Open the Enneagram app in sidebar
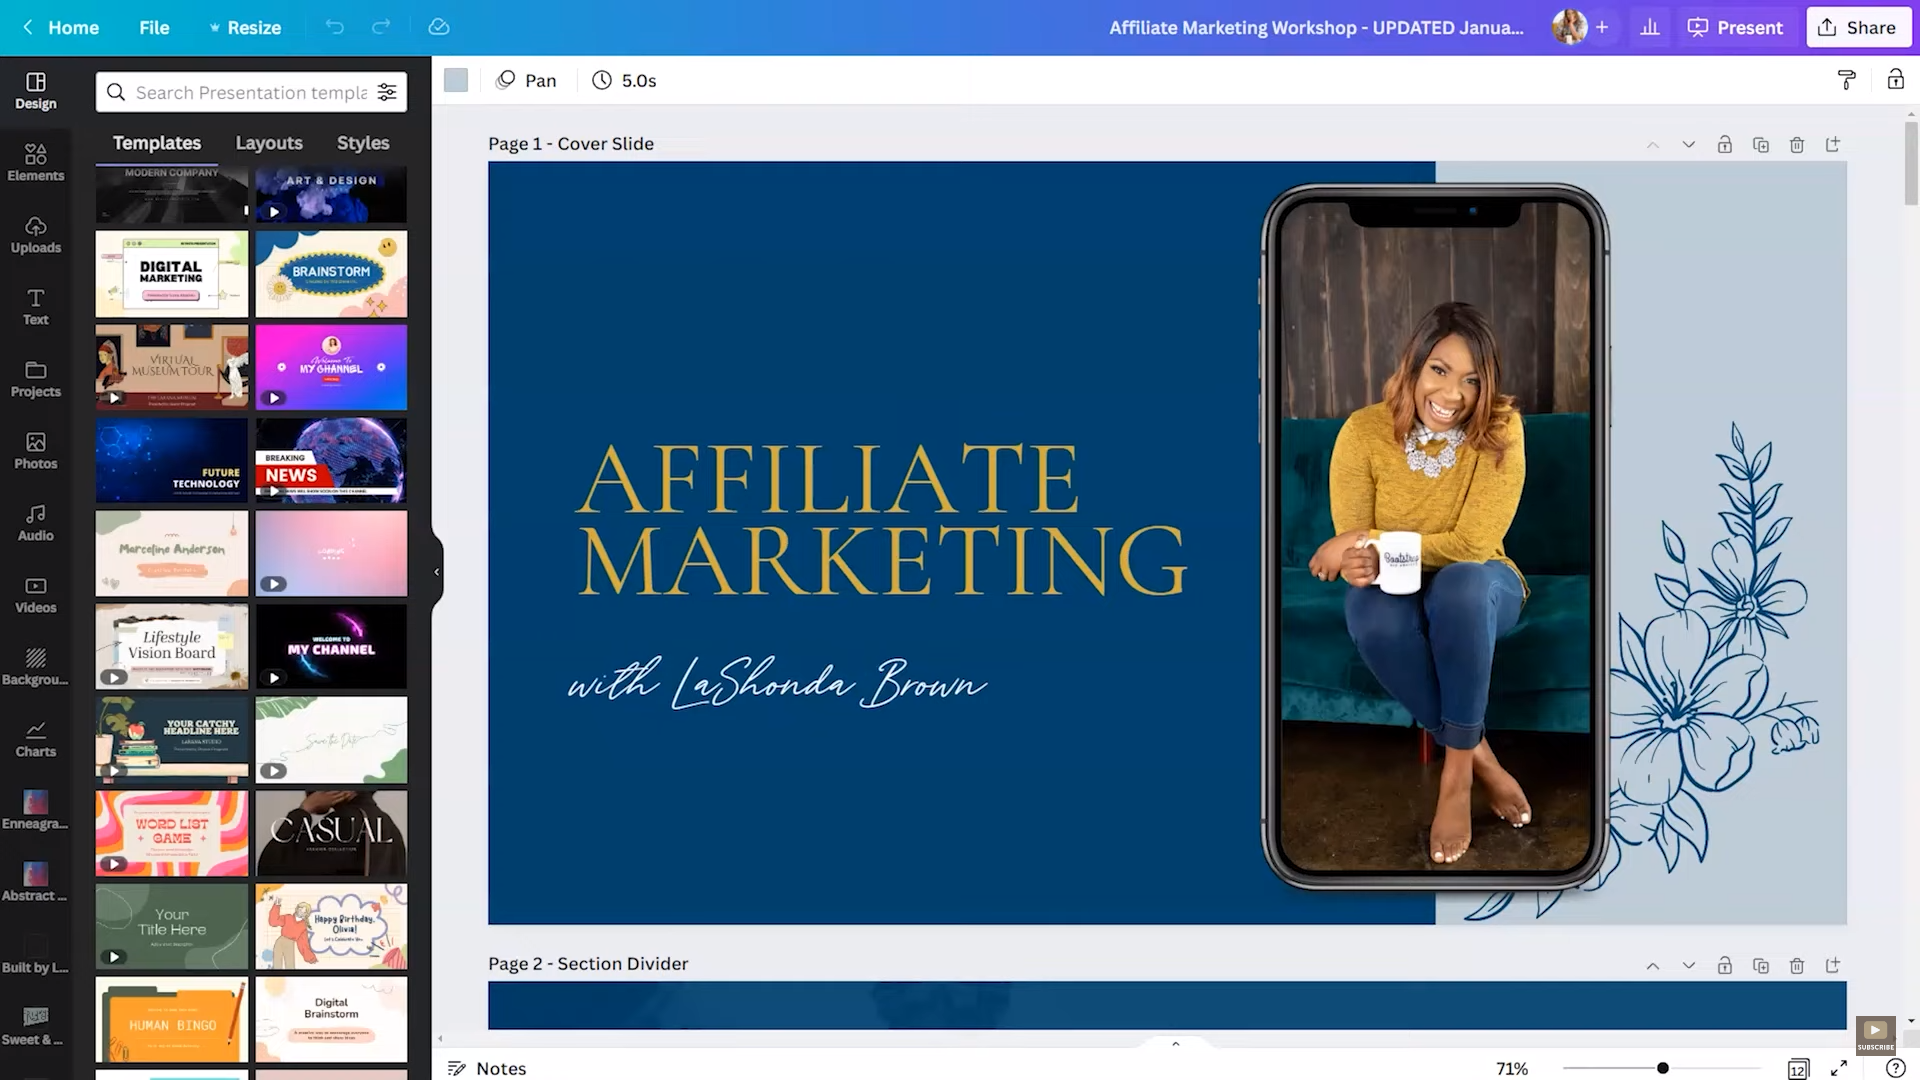Screen dimensions: 1920x1080 [x=36, y=811]
